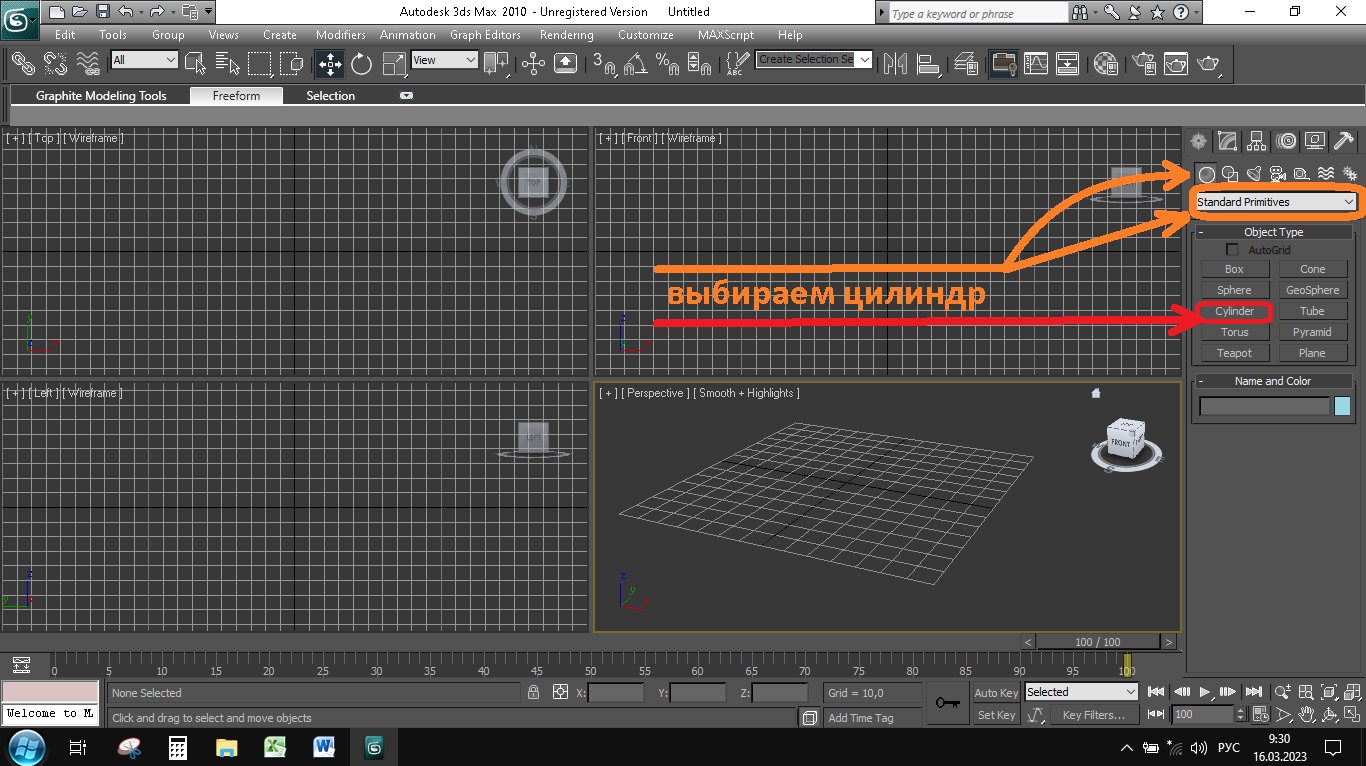This screenshot has width=1366, height=766.
Task: Open the Render Setup dialog
Action: tap(1143, 63)
